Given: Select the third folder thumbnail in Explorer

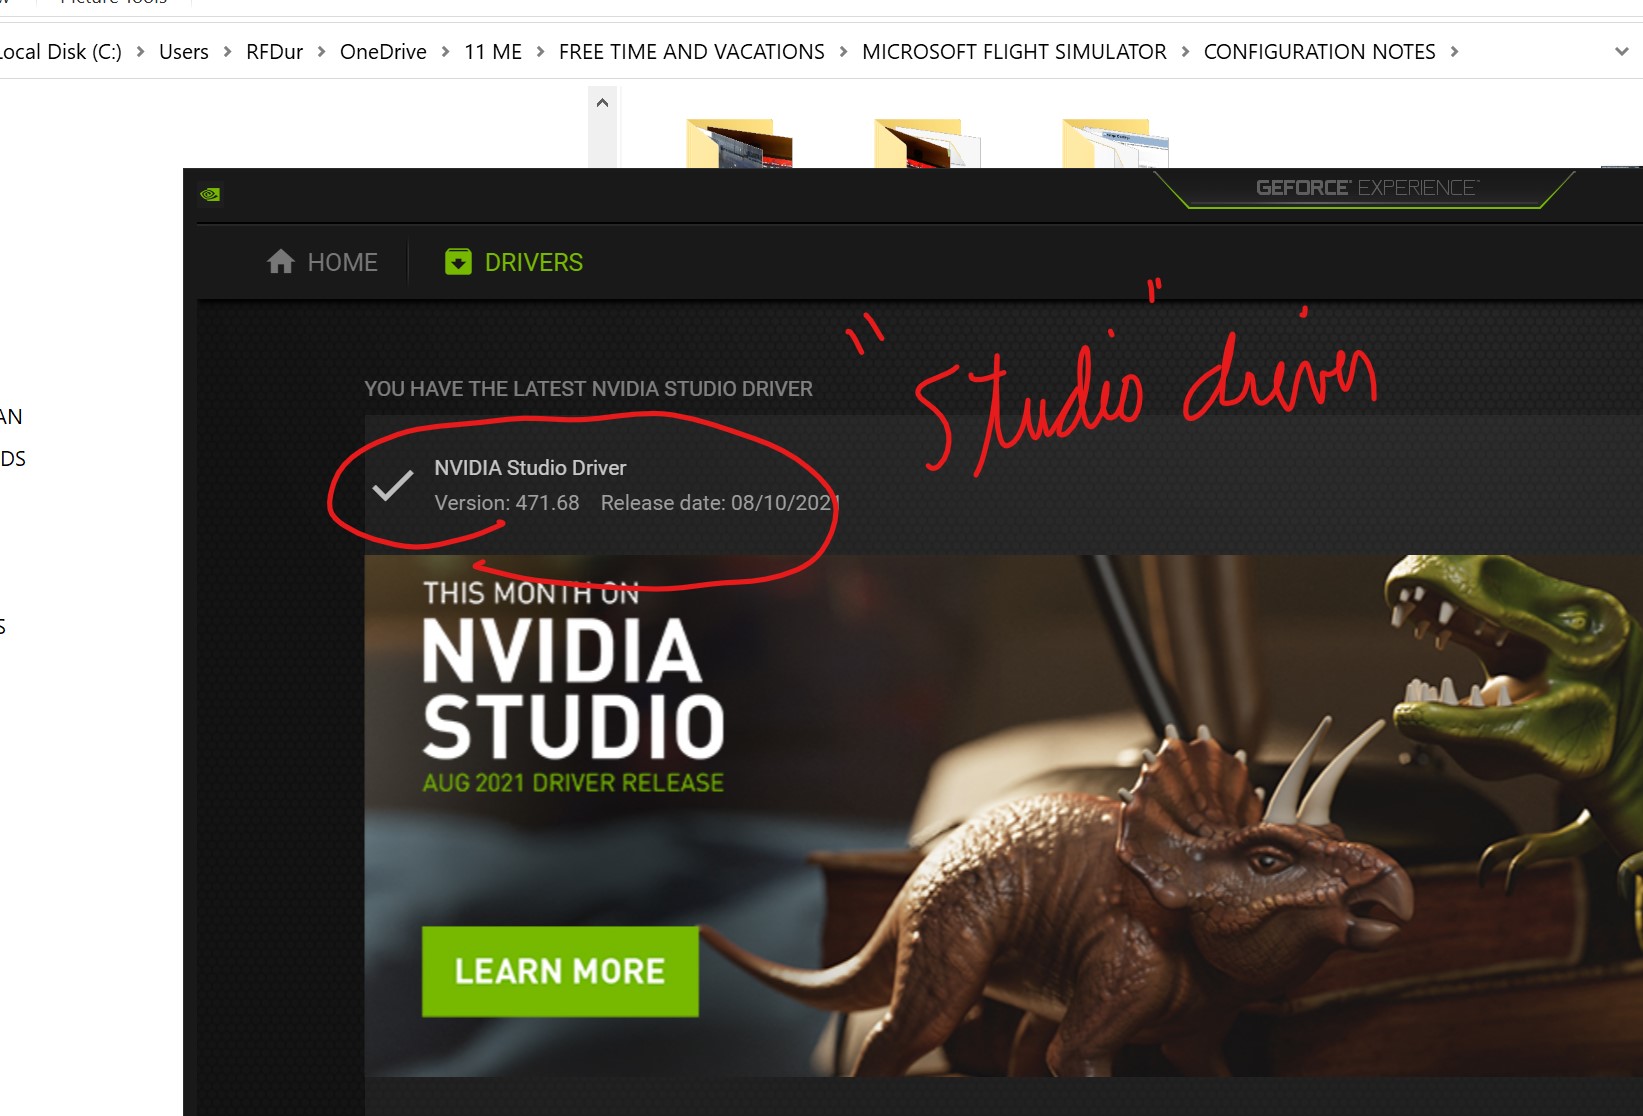Looking at the screenshot, I should [x=1115, y=143].
